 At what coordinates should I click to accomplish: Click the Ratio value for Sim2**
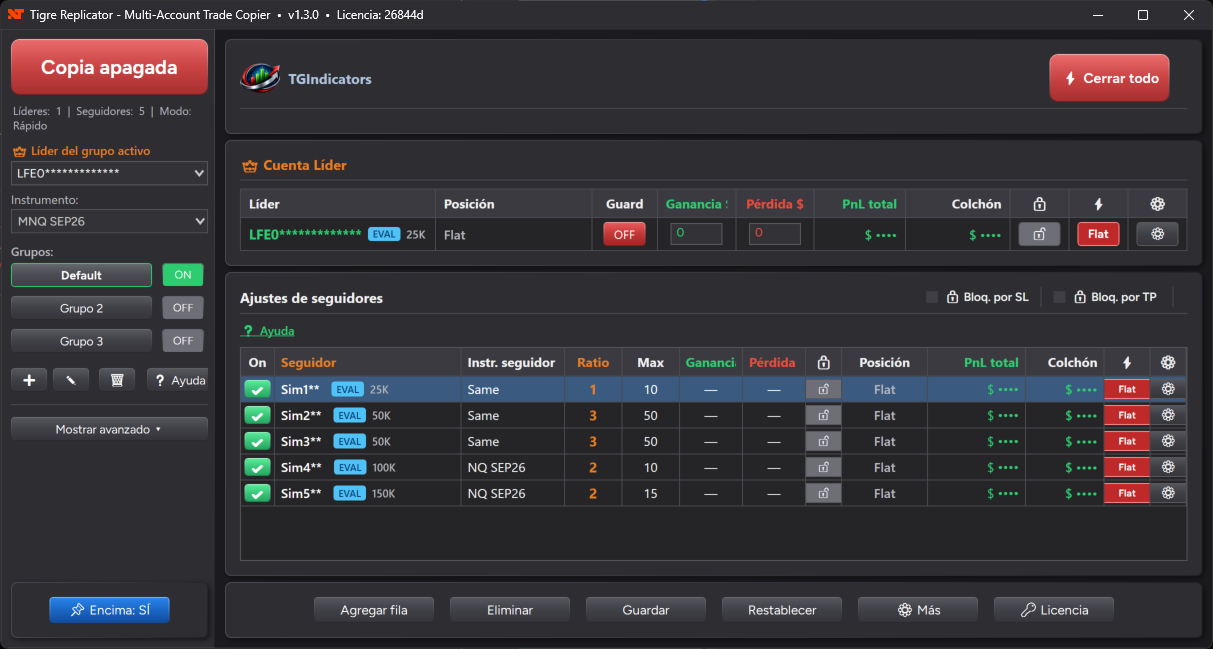click(593, 415)
